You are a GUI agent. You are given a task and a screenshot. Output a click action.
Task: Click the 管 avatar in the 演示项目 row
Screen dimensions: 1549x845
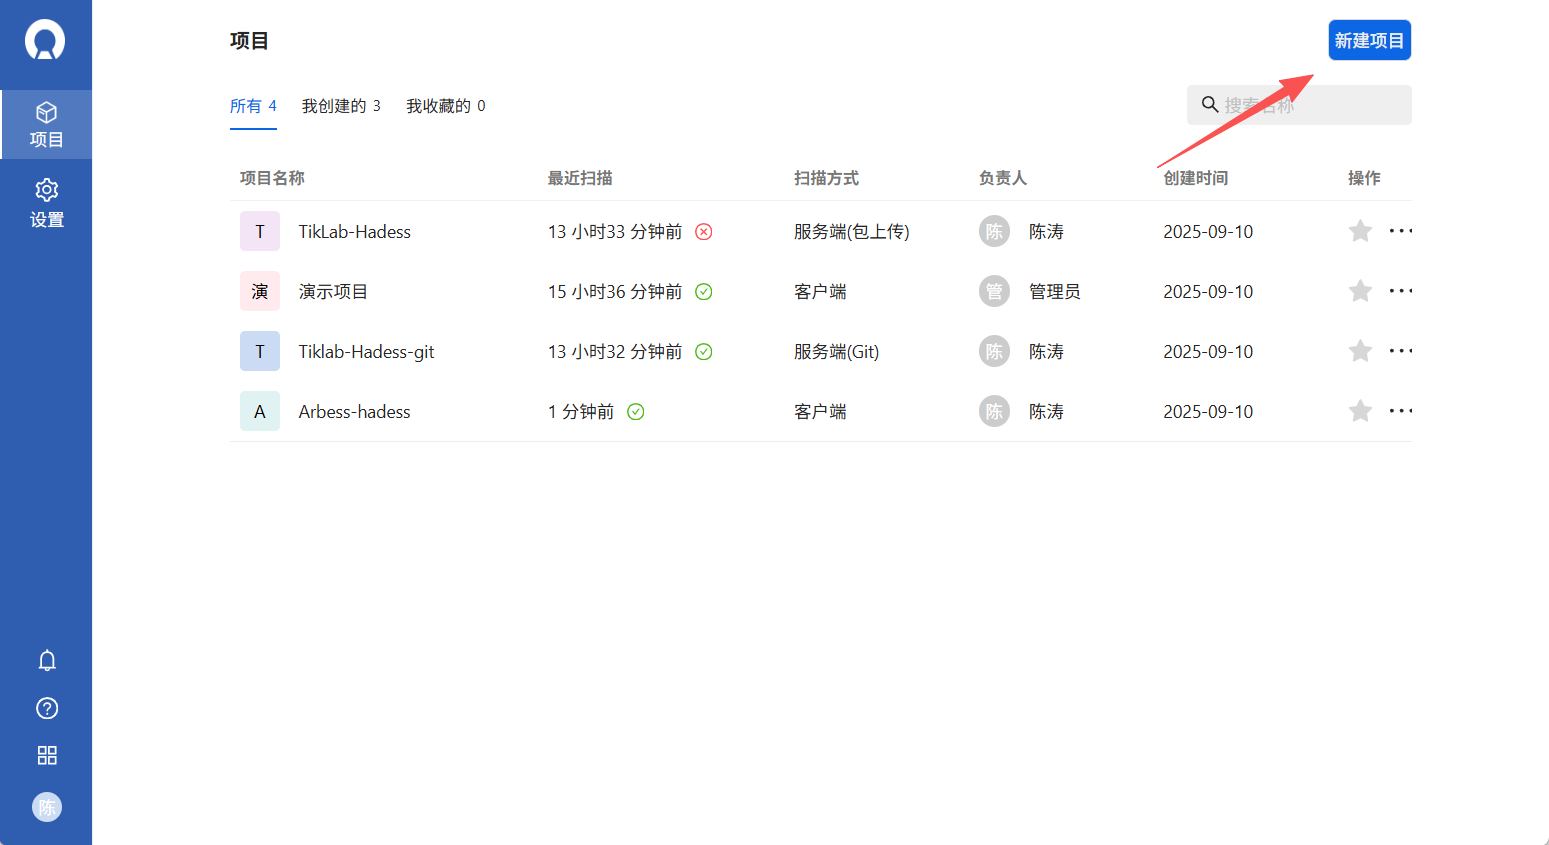tap(994, 291)
